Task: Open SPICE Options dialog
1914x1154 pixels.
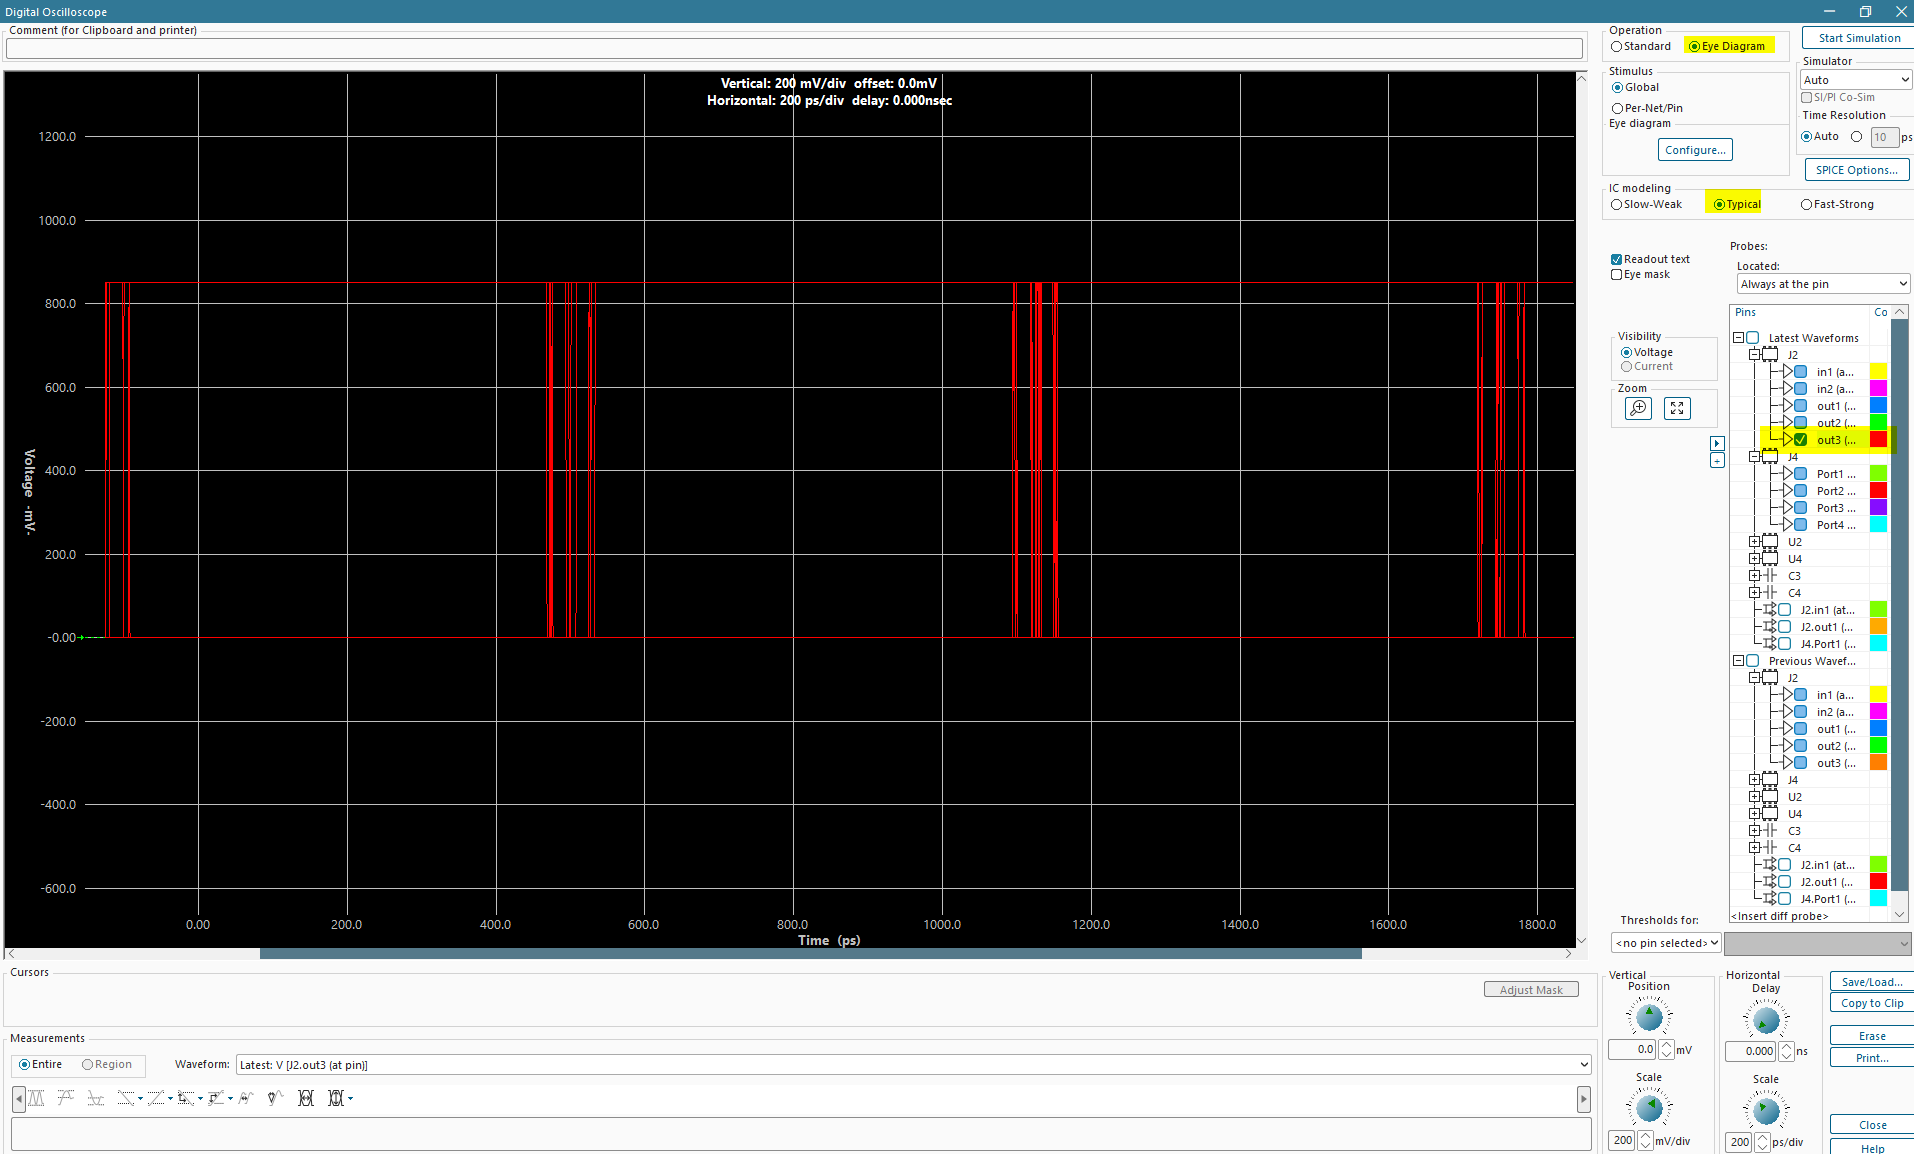Action: [1856, 169]
